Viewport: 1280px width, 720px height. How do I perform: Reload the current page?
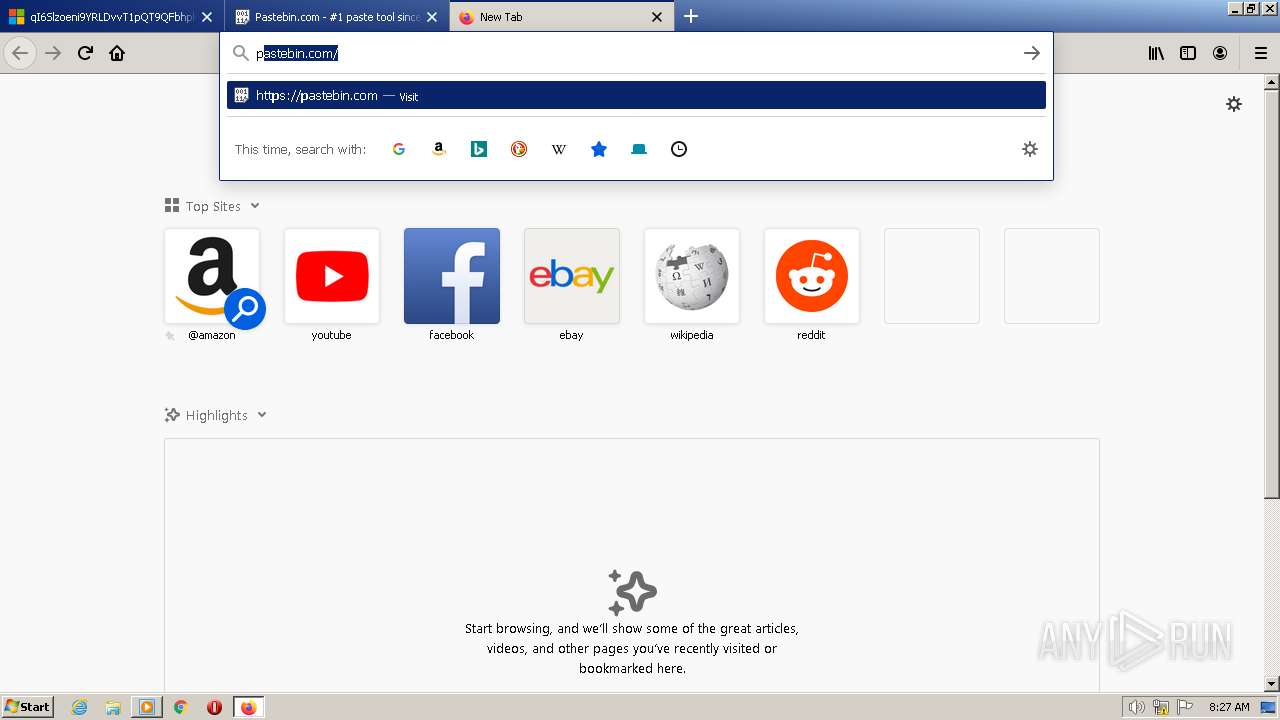85,53
